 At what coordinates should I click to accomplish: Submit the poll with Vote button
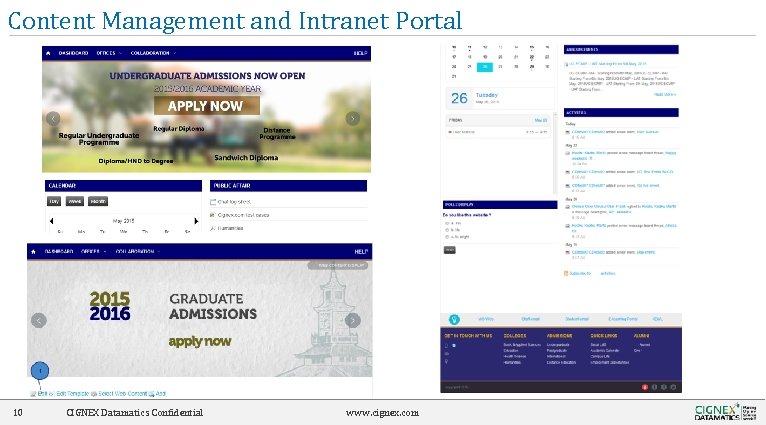tap(449, 250)
